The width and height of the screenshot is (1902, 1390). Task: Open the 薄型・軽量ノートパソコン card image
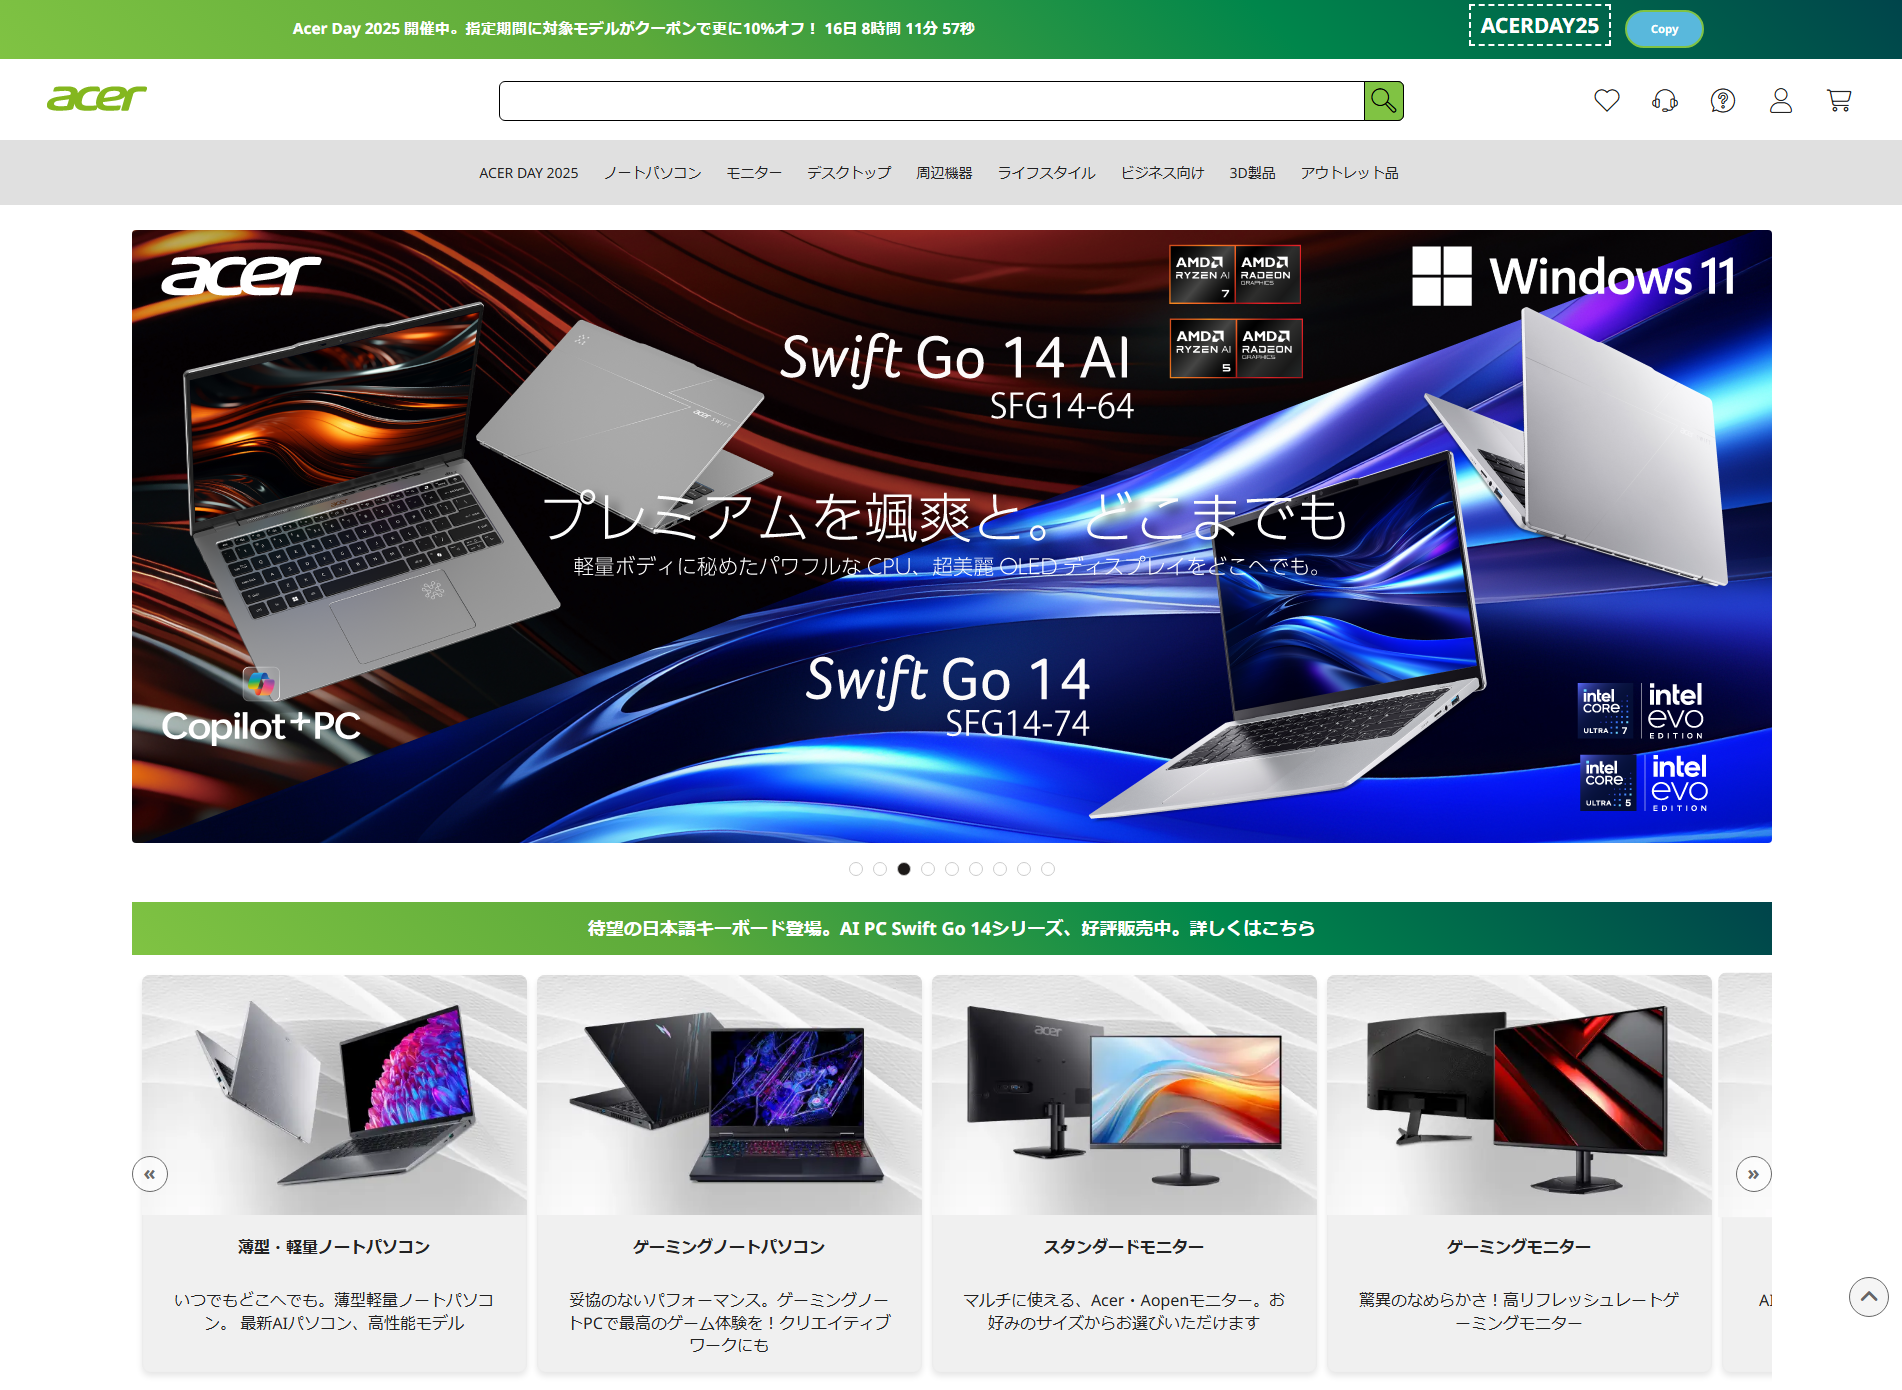pos(334,1095)
